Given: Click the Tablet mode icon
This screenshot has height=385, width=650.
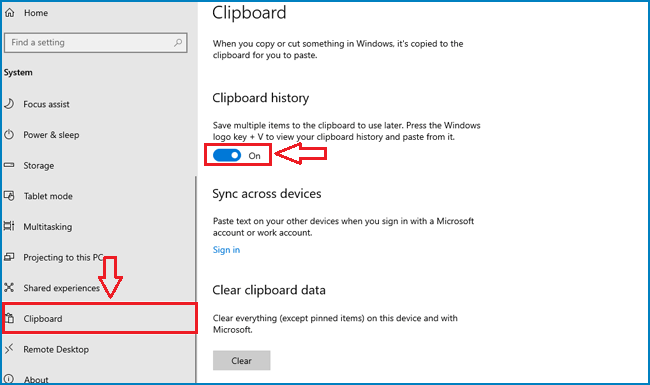Looking at the screenshot, I should pos(9,196).
